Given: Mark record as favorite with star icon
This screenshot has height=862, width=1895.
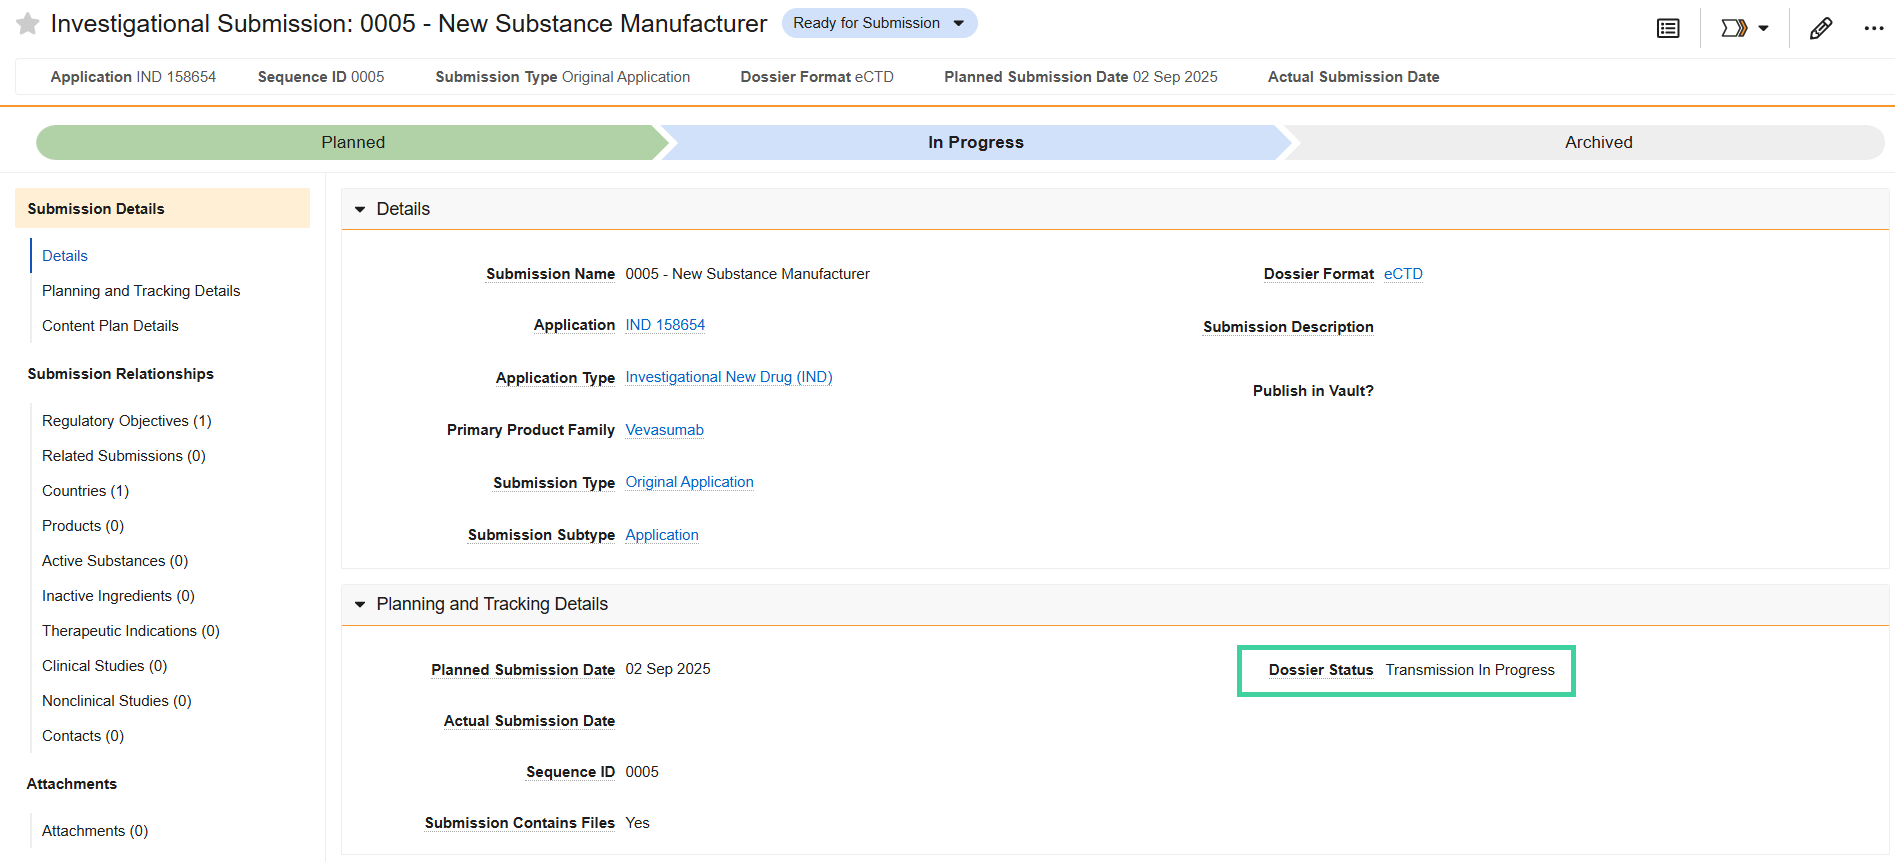Looking at the screenshot, I should coord(28,23).
